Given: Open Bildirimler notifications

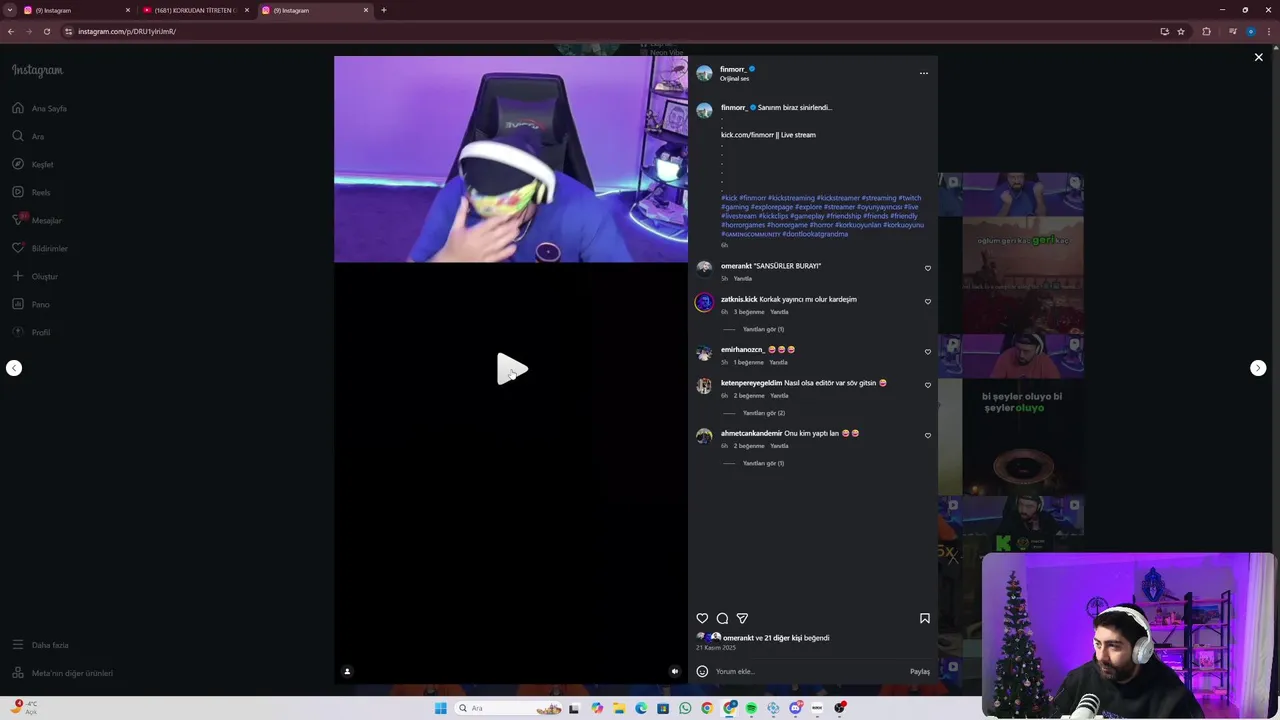Looking at the screenshot, I should [40, 248].
